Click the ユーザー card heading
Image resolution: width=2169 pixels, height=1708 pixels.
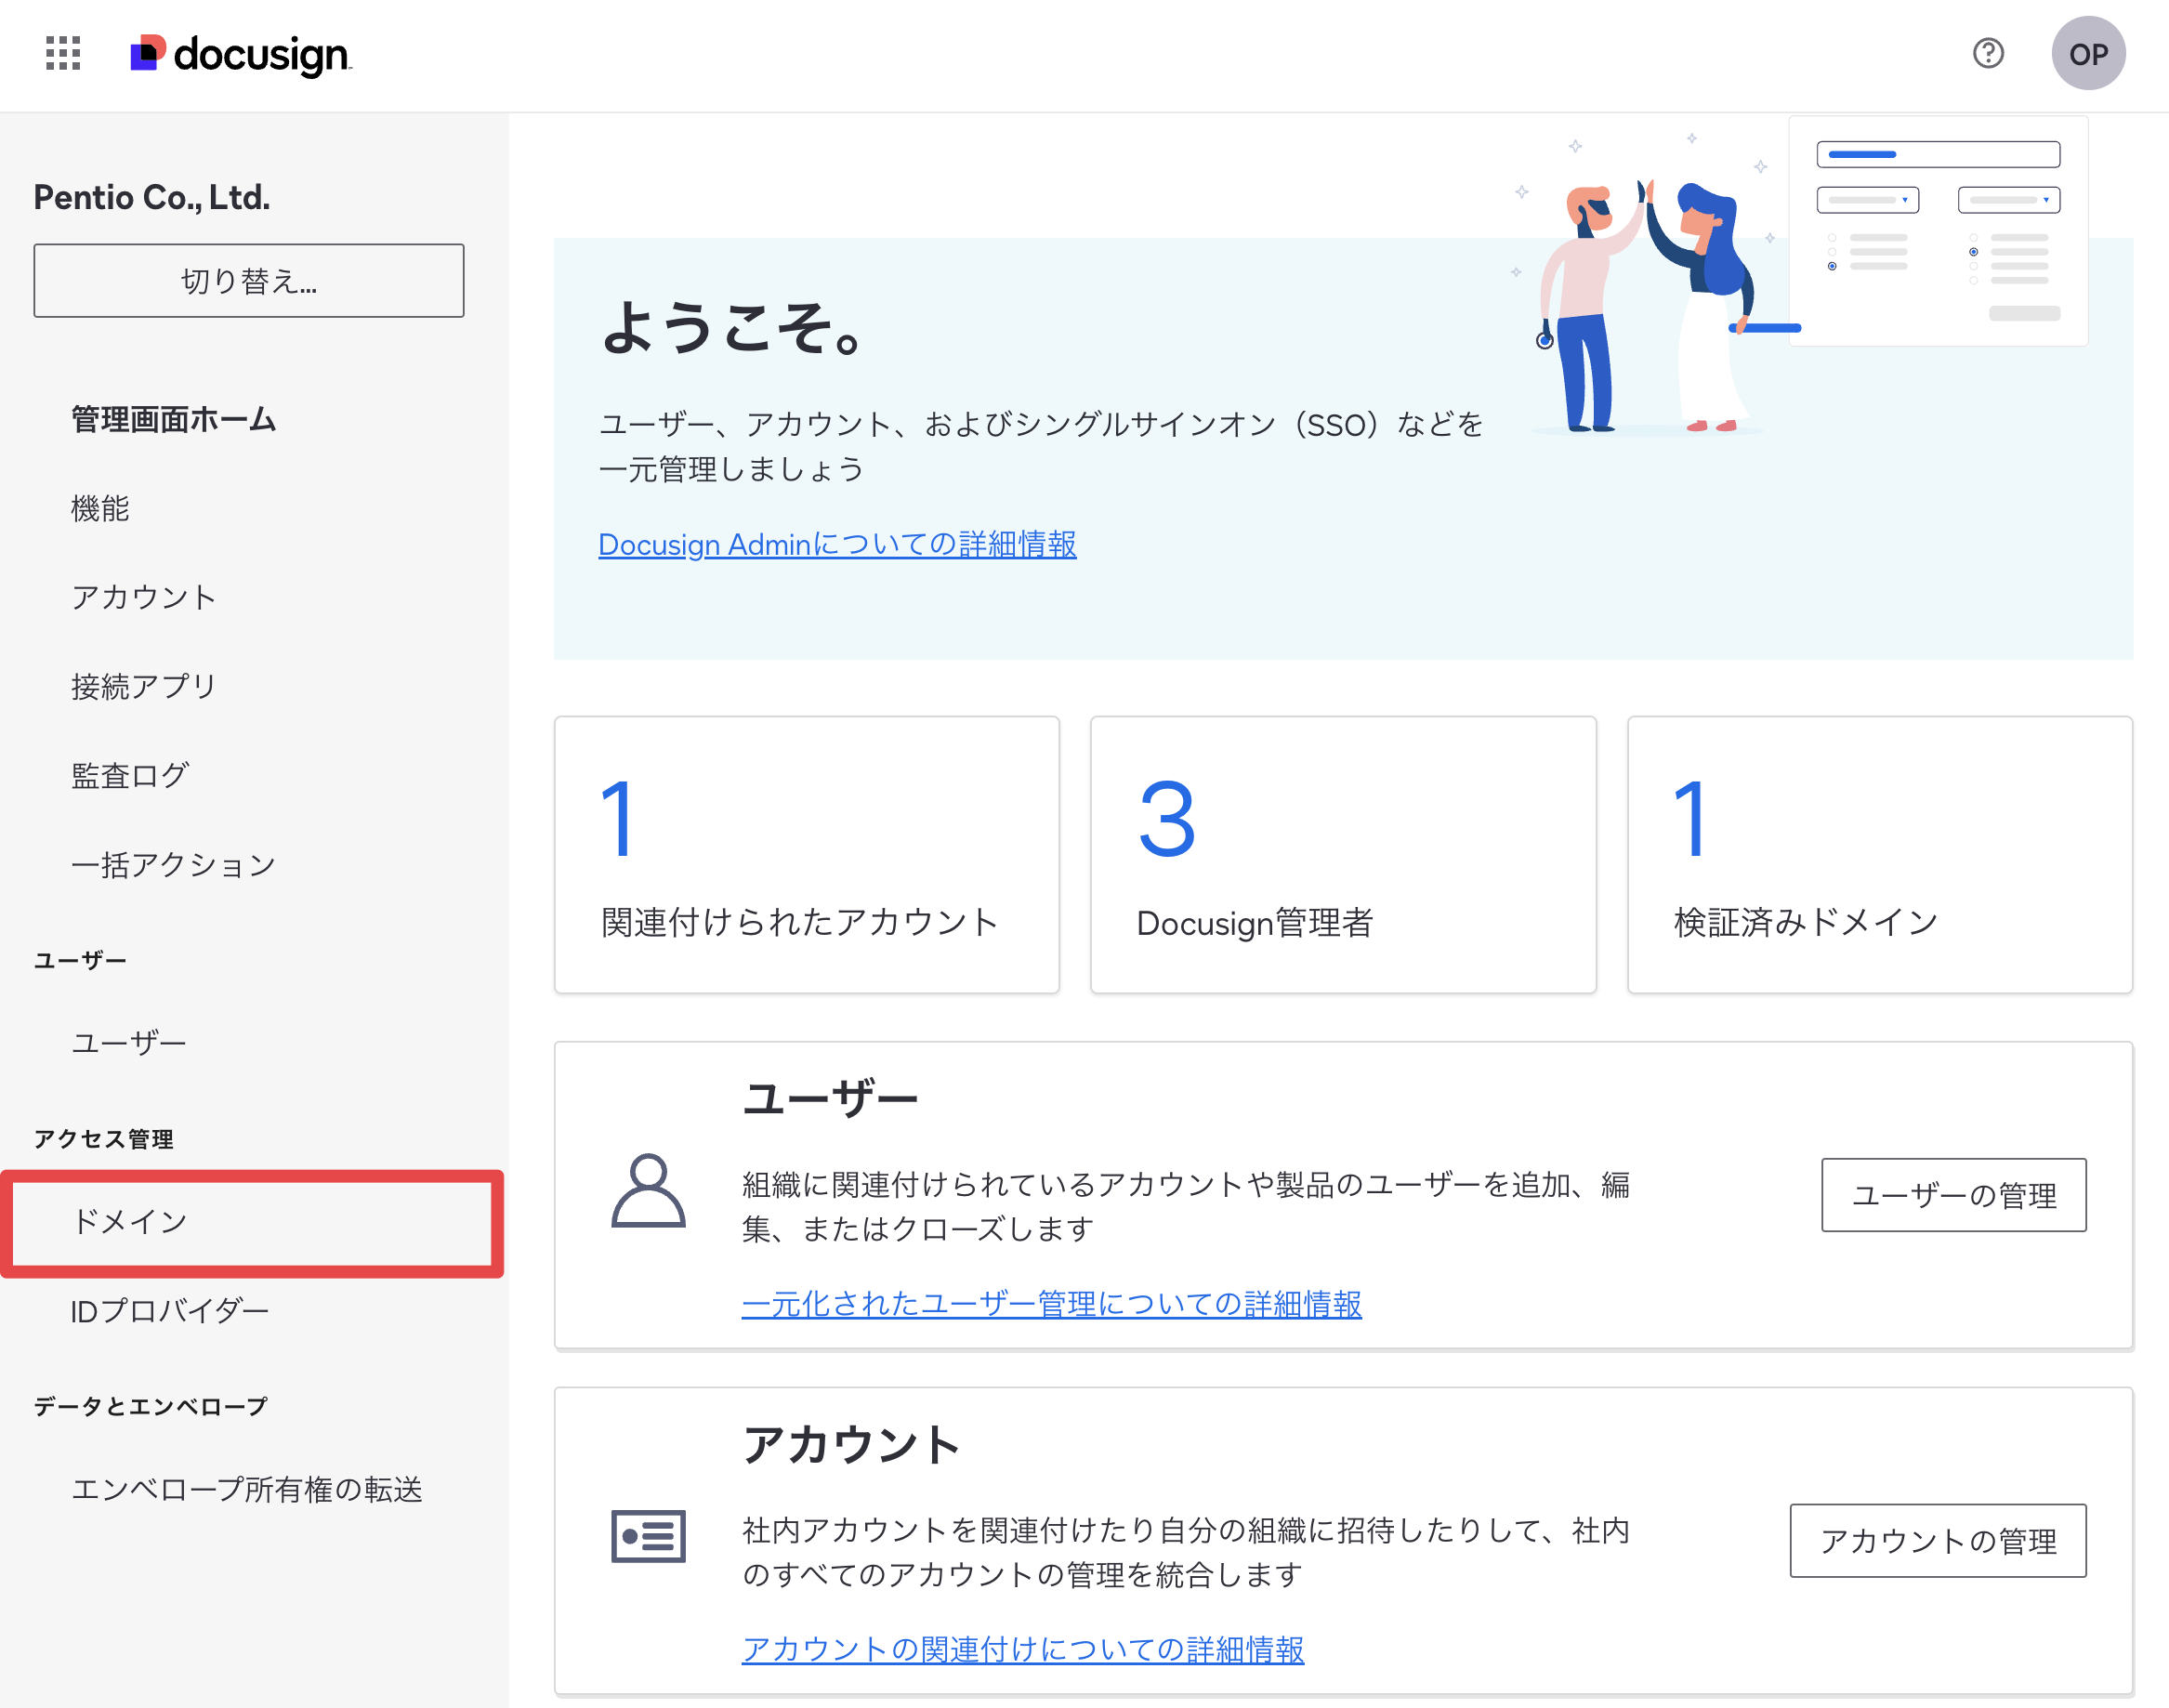(830, 1099)
